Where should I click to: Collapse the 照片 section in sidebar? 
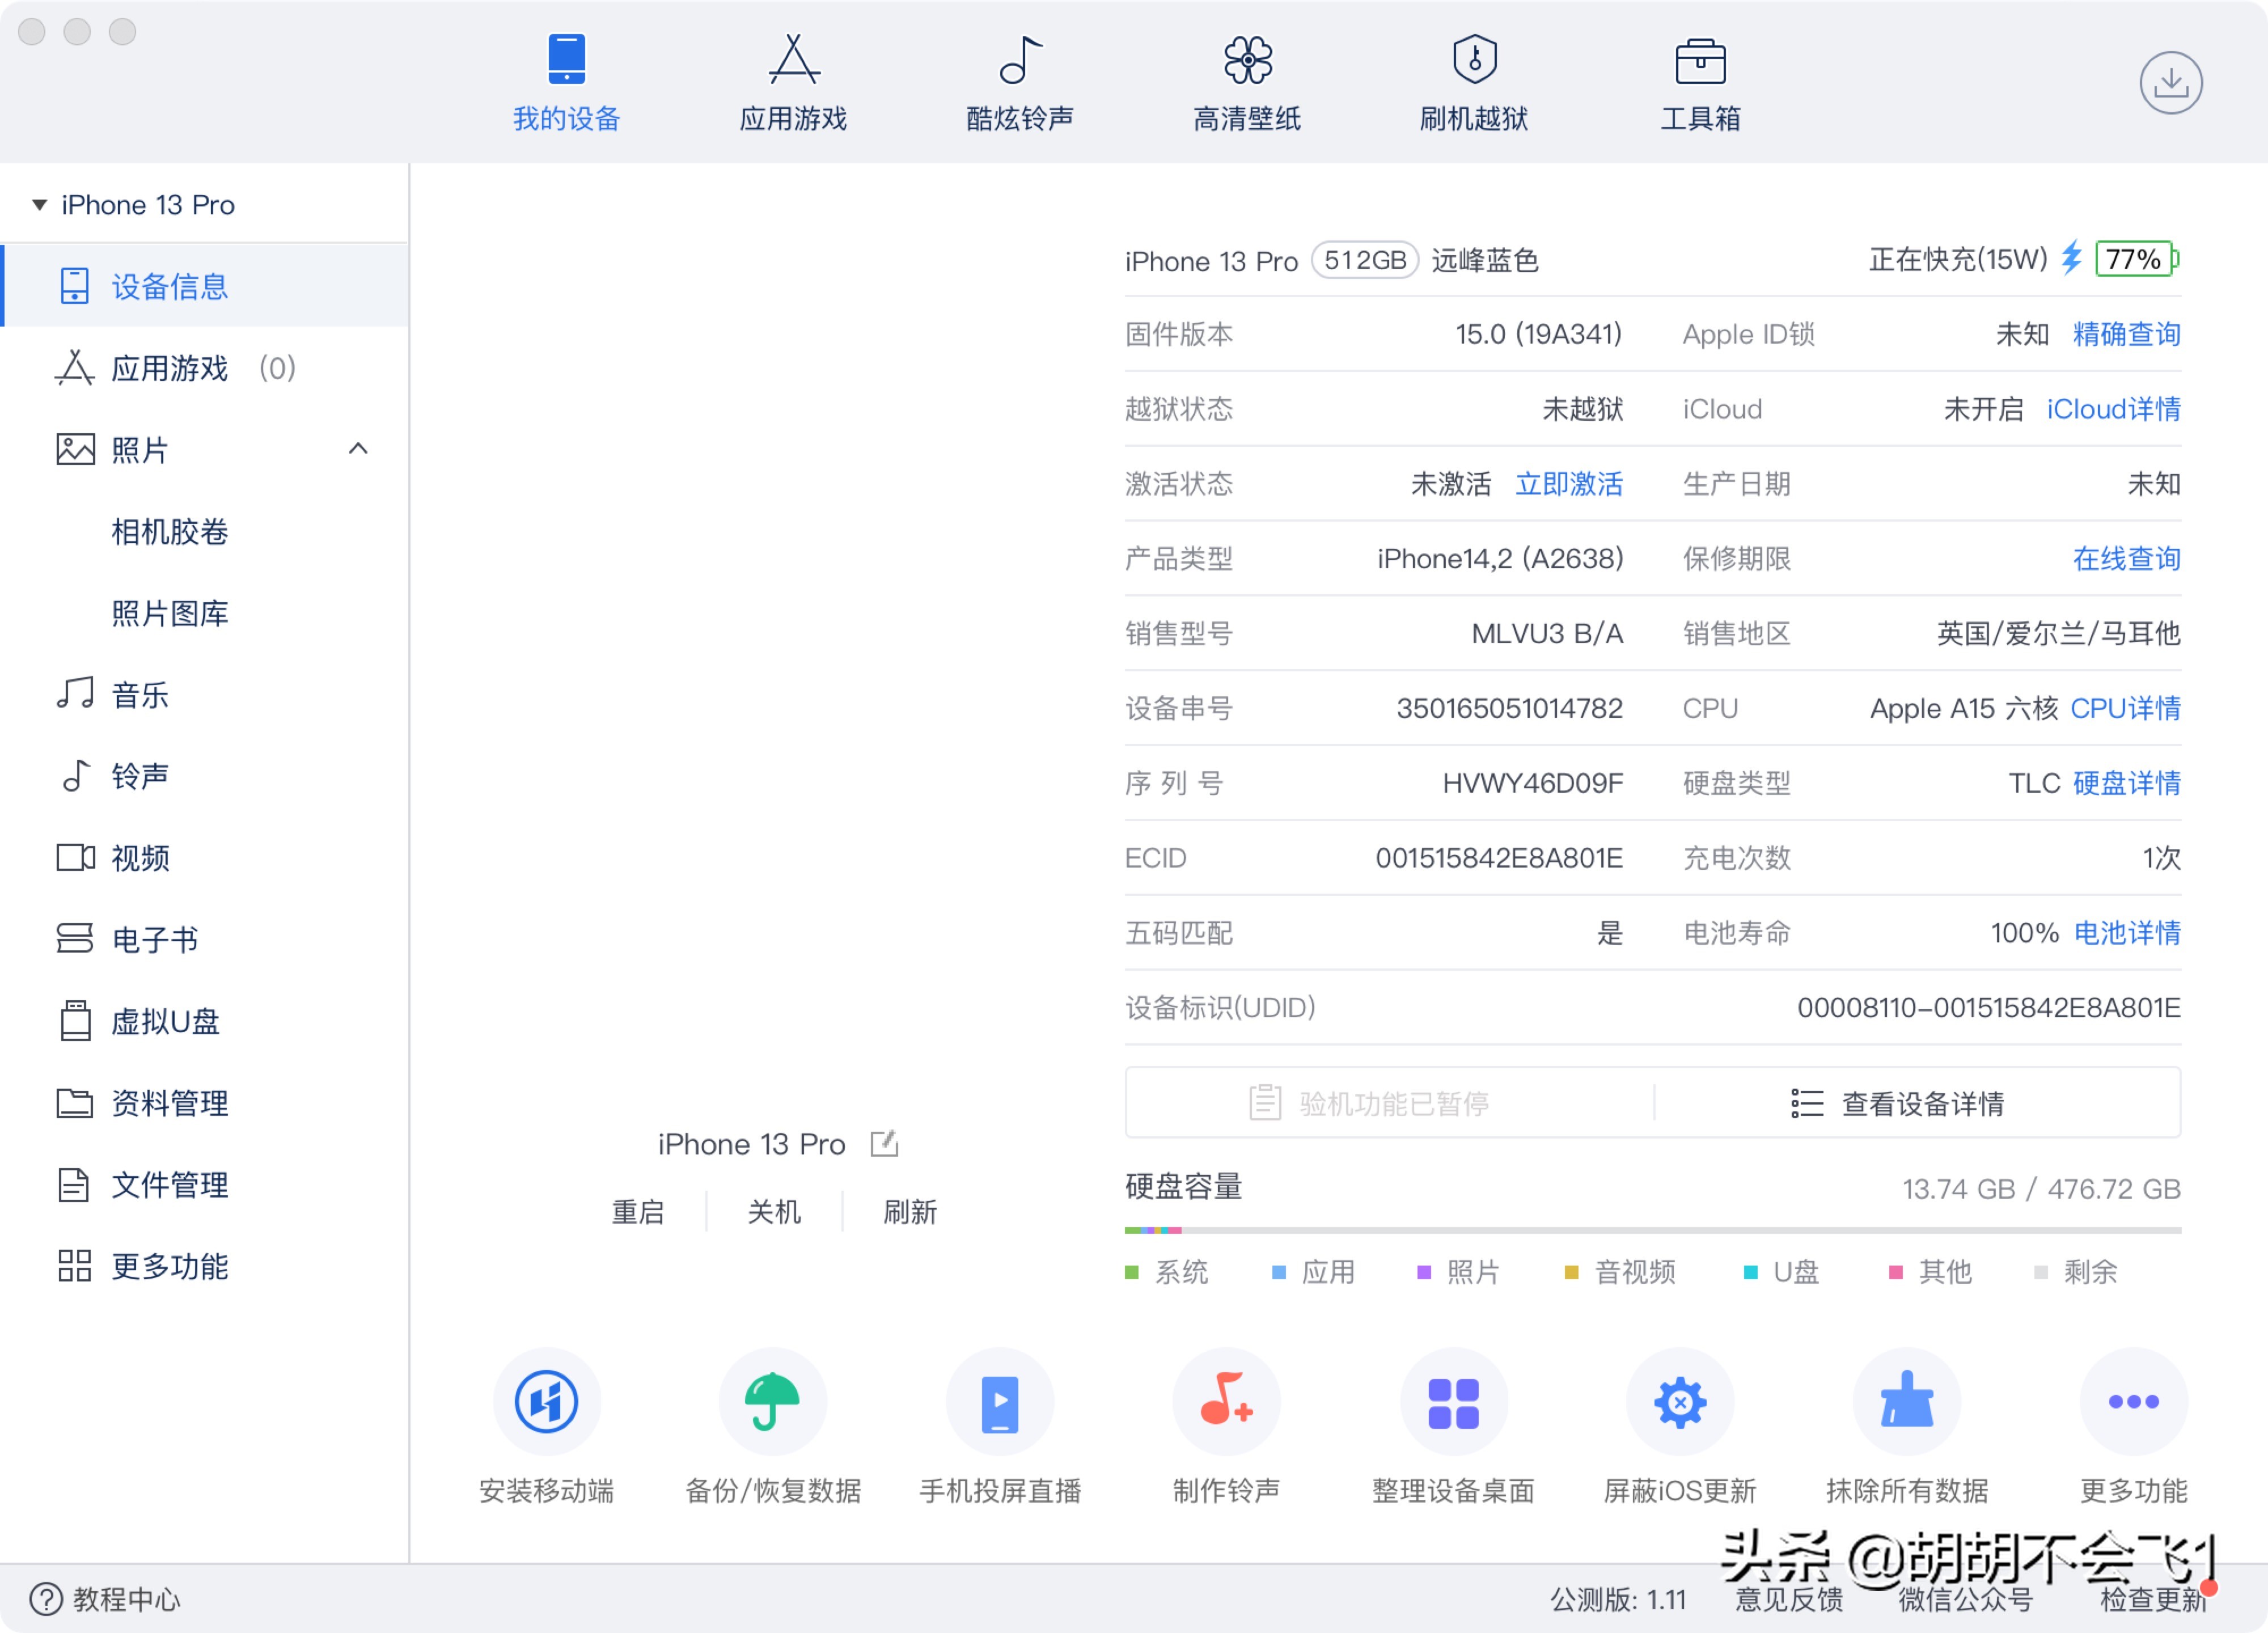[x=360, y=449]
